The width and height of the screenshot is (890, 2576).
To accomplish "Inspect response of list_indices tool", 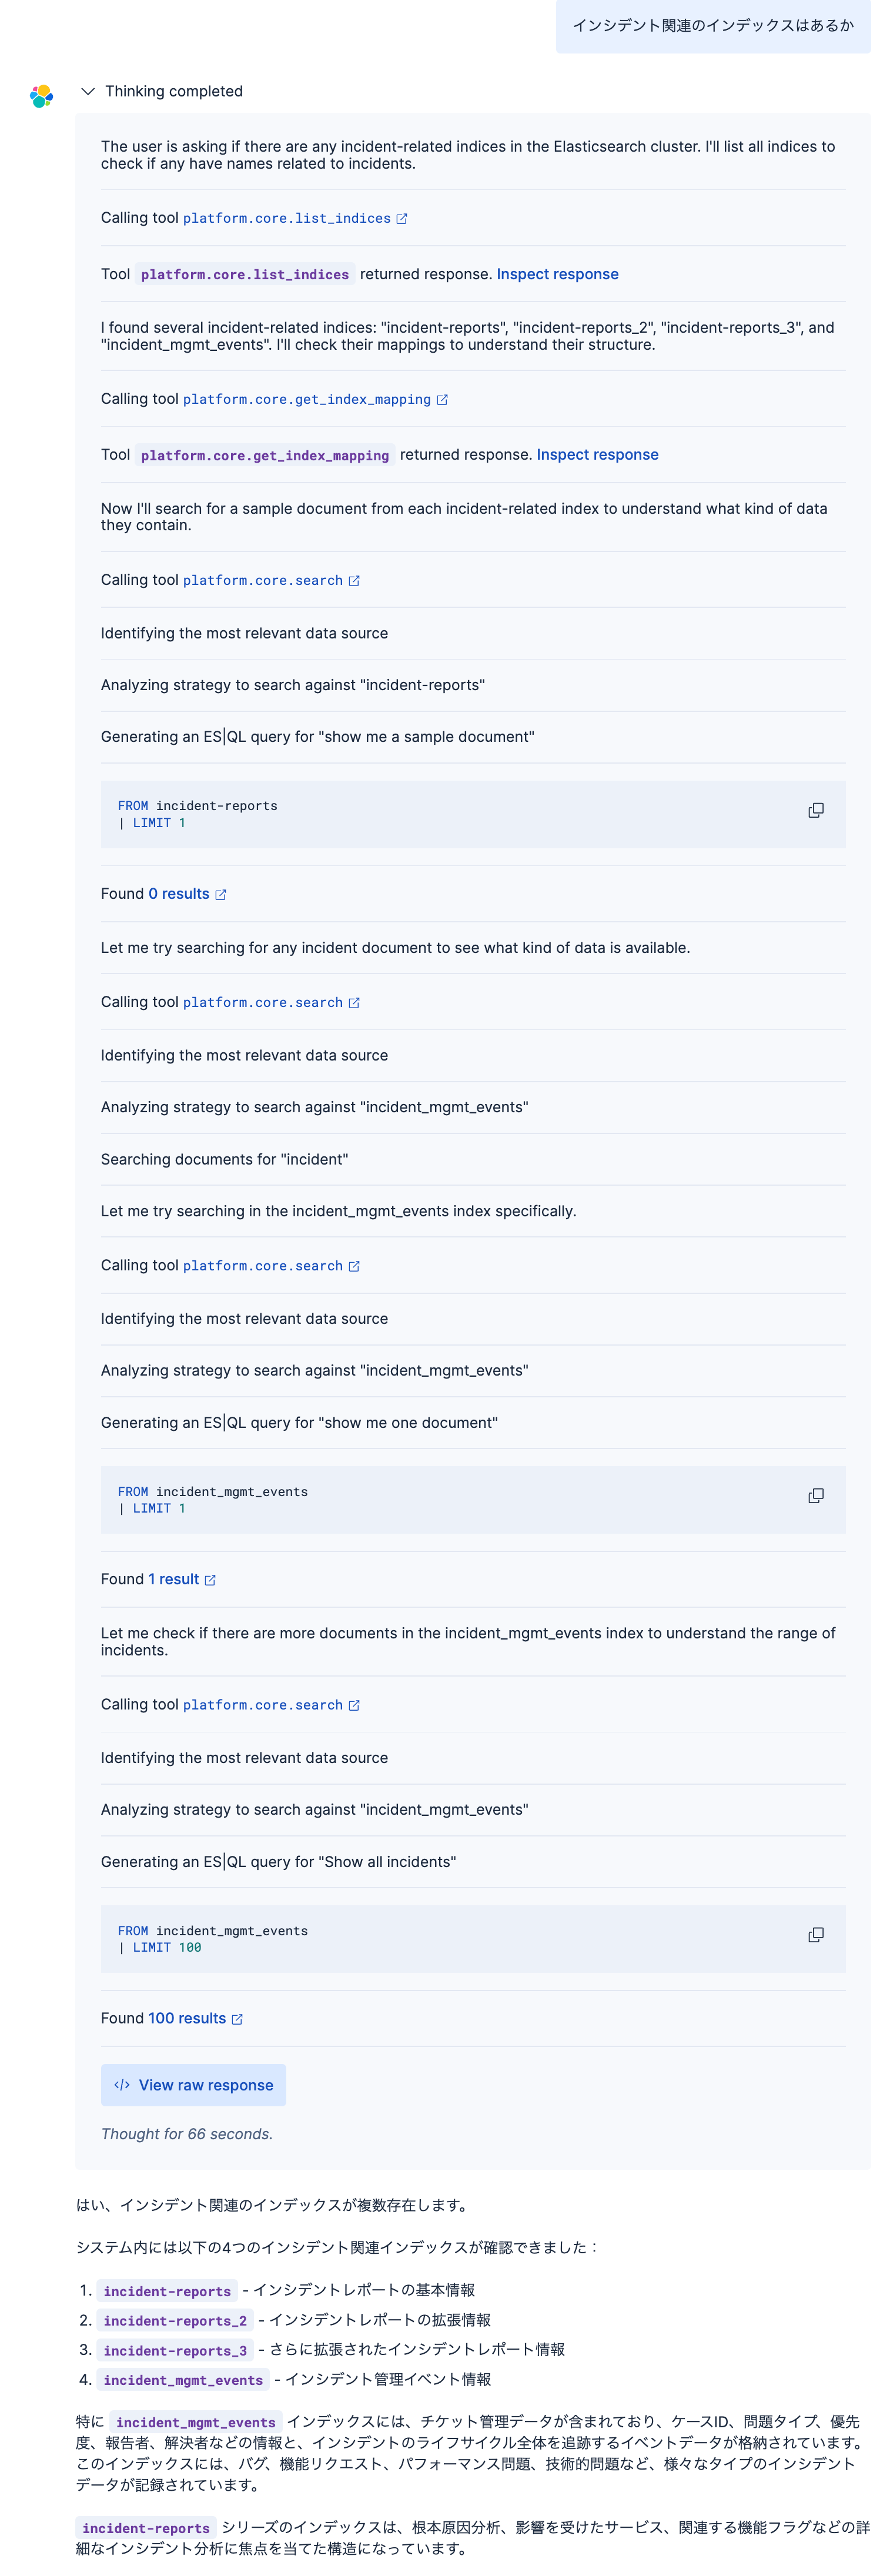I will (x=557, y=274).
